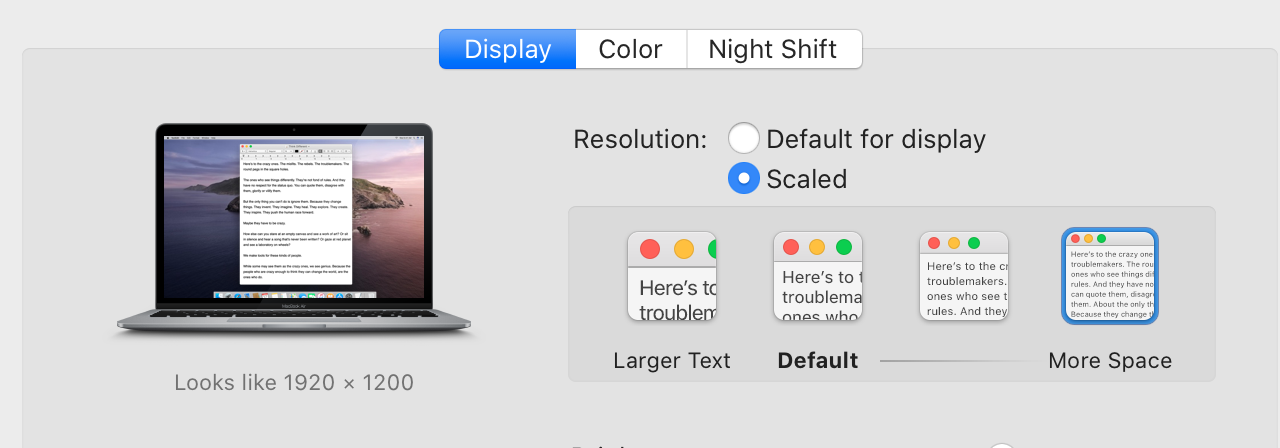Click the Dock shown in the MacBook preview

tap(294, 295)
